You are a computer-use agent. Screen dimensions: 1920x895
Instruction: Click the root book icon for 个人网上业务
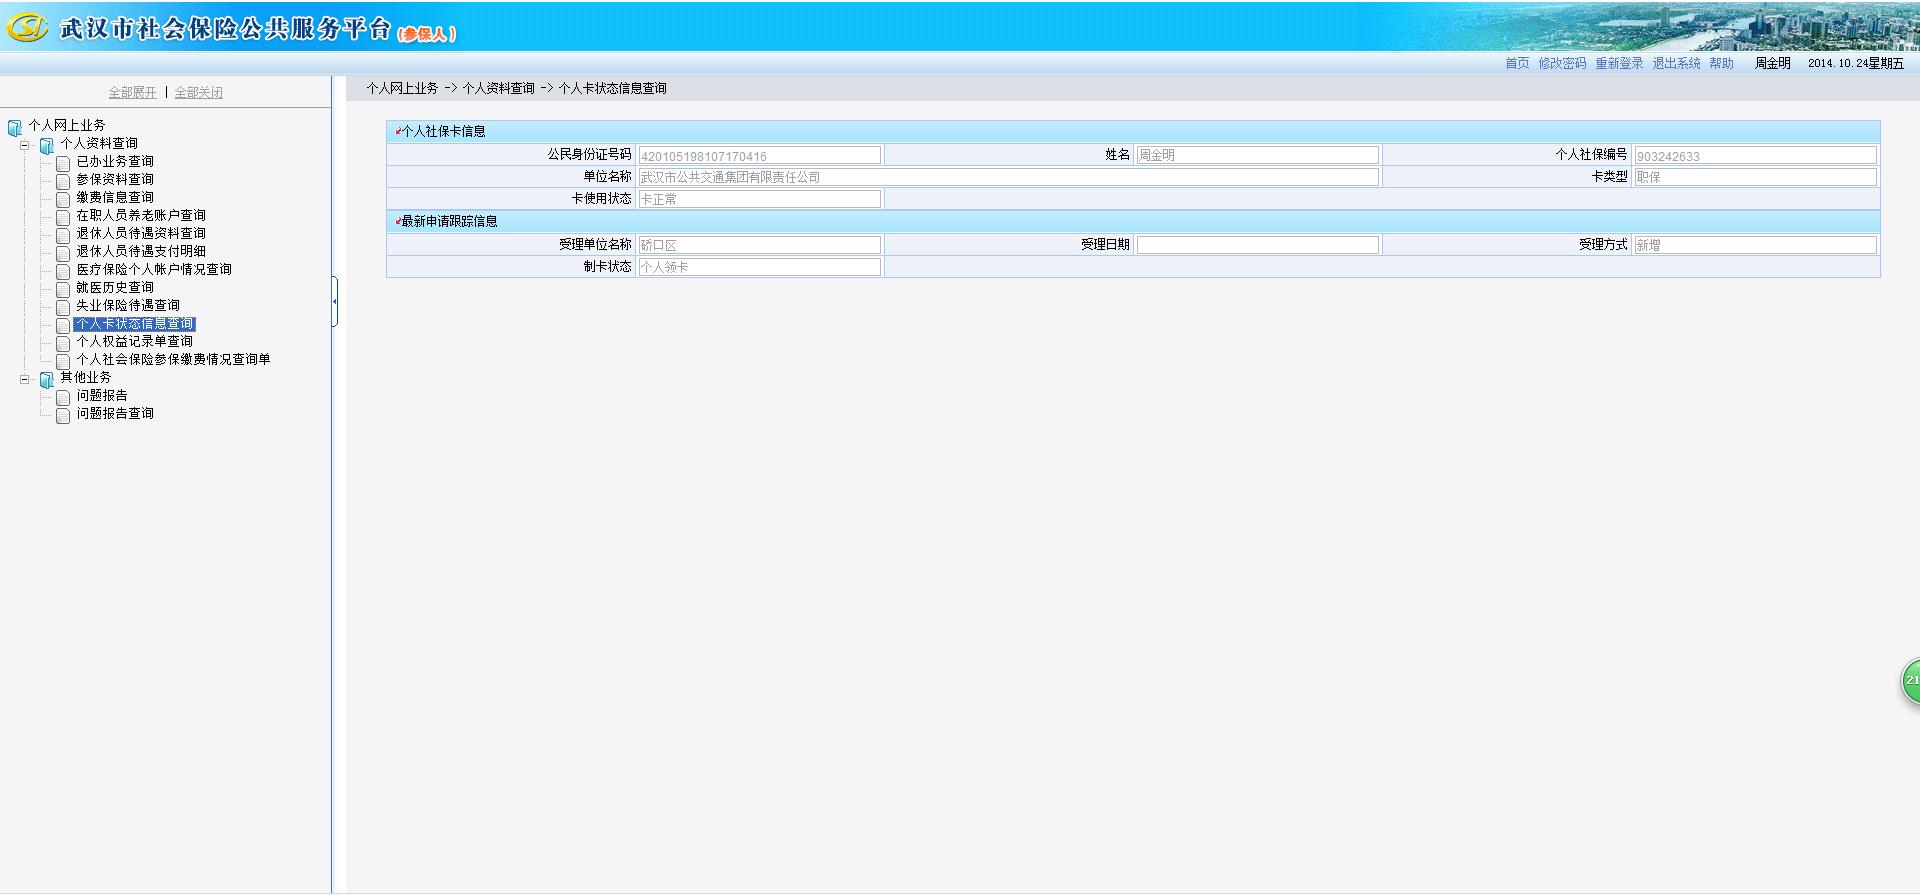[14, 127]
